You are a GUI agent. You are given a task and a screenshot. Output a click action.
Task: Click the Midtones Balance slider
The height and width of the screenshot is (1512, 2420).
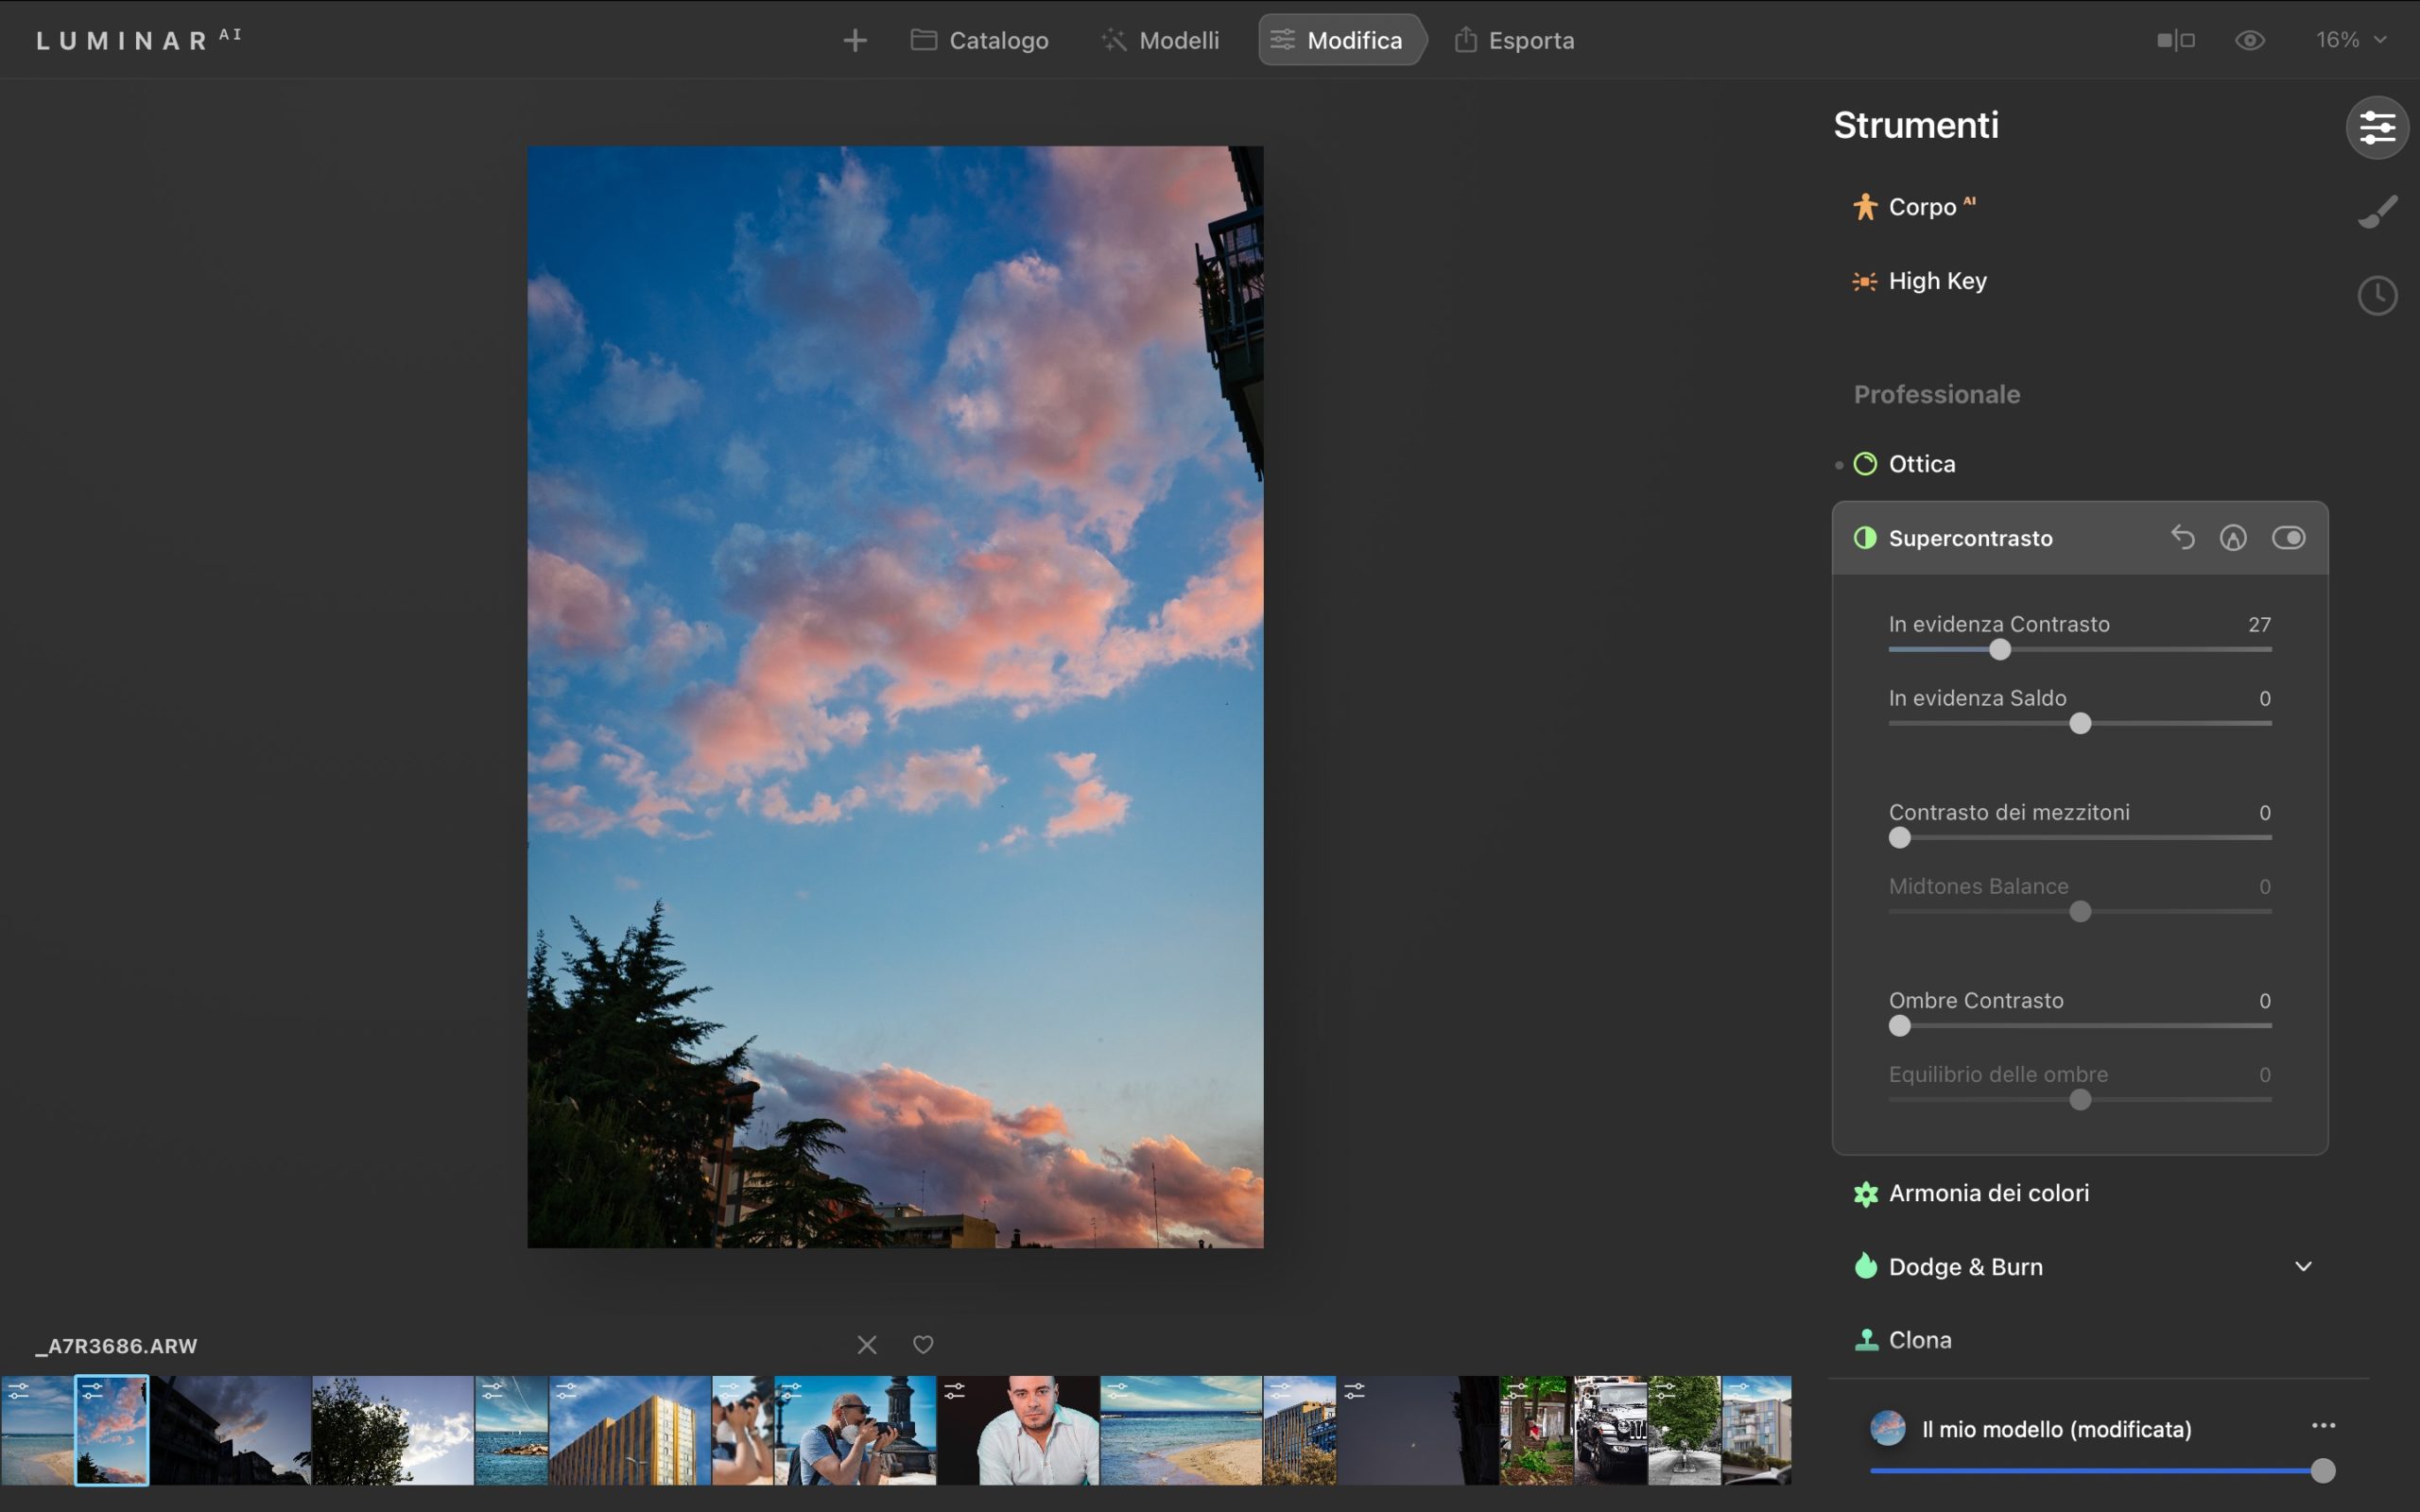(x=2080, y=912)
